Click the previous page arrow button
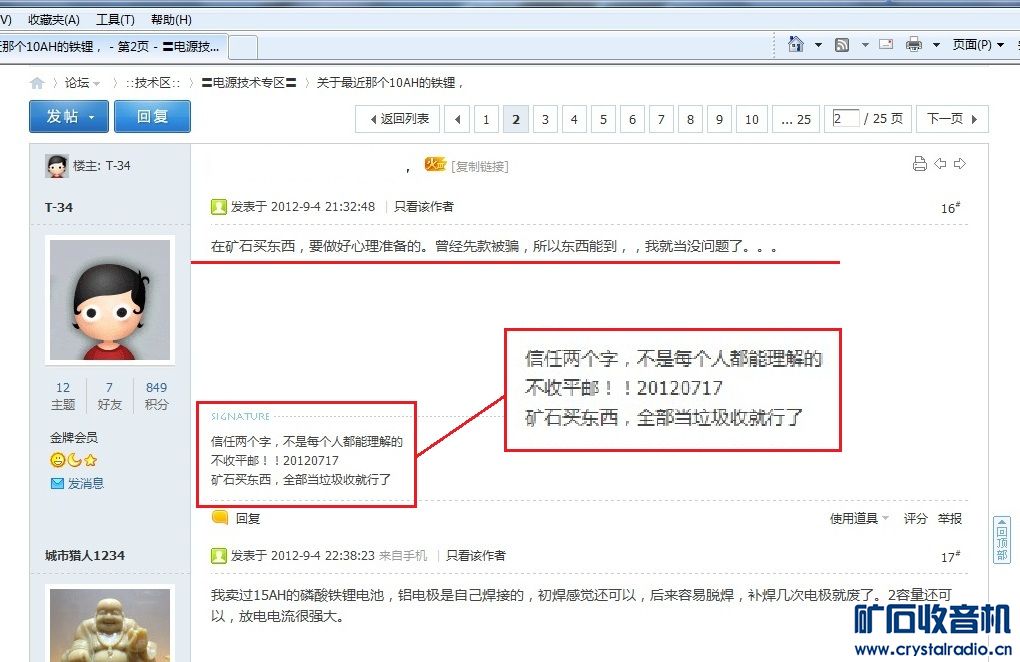Image resolution: width=1020 pixels, height=662 pixels. 457,119
